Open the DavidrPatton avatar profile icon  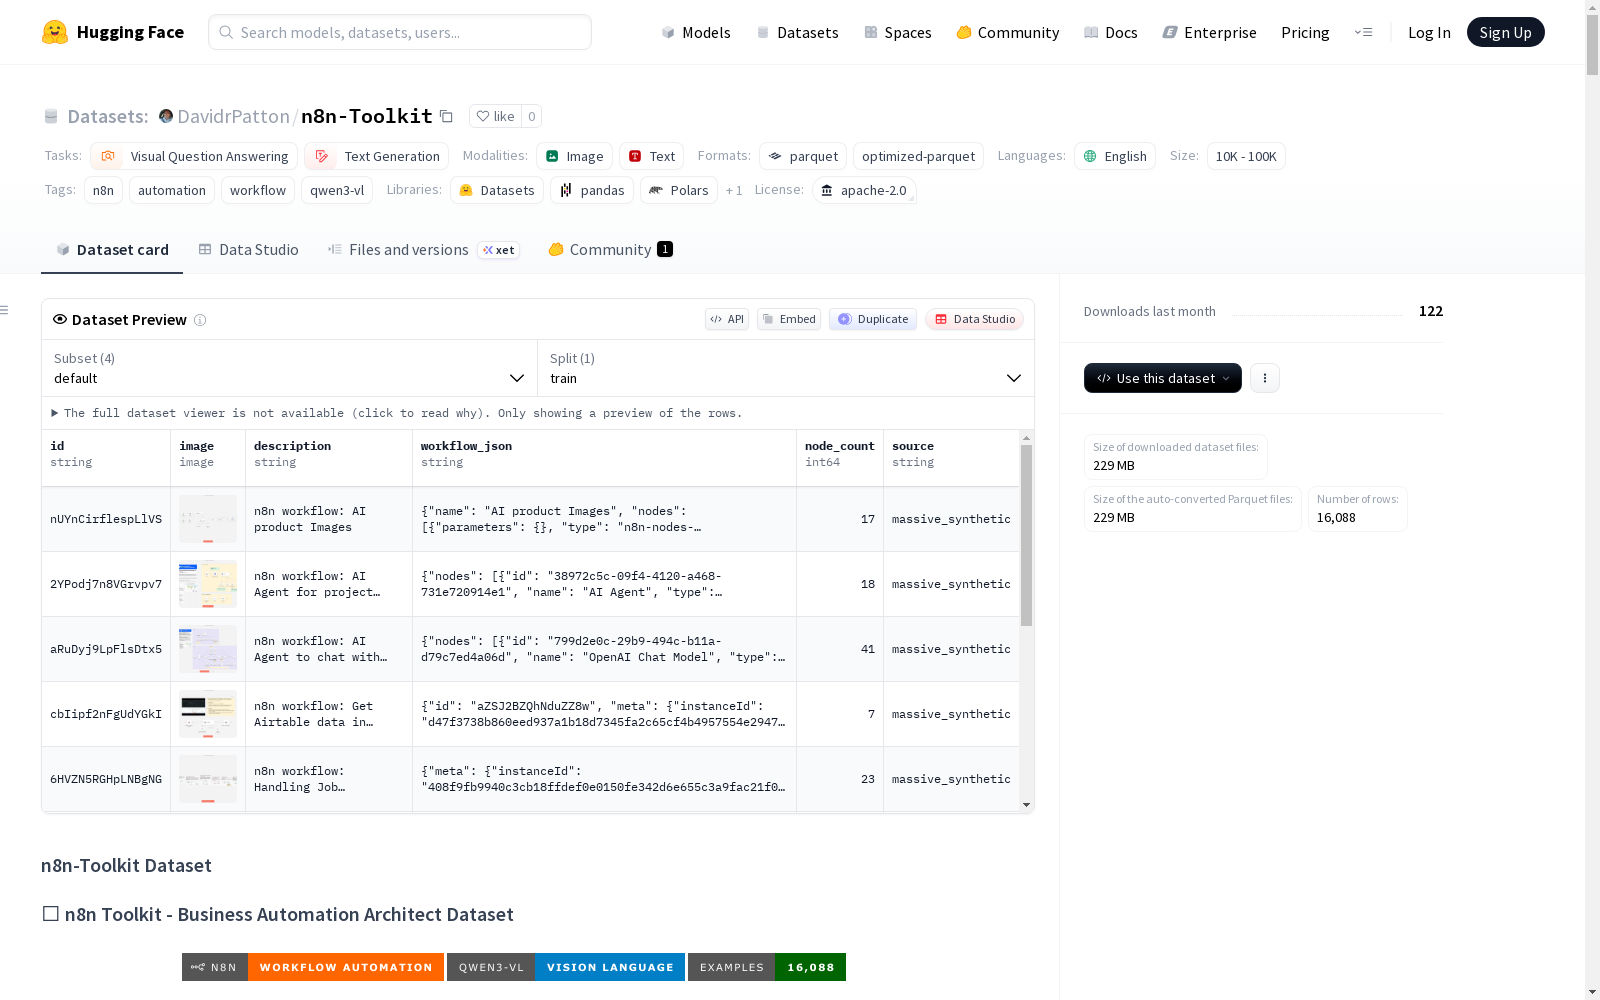tap(166, 116)
